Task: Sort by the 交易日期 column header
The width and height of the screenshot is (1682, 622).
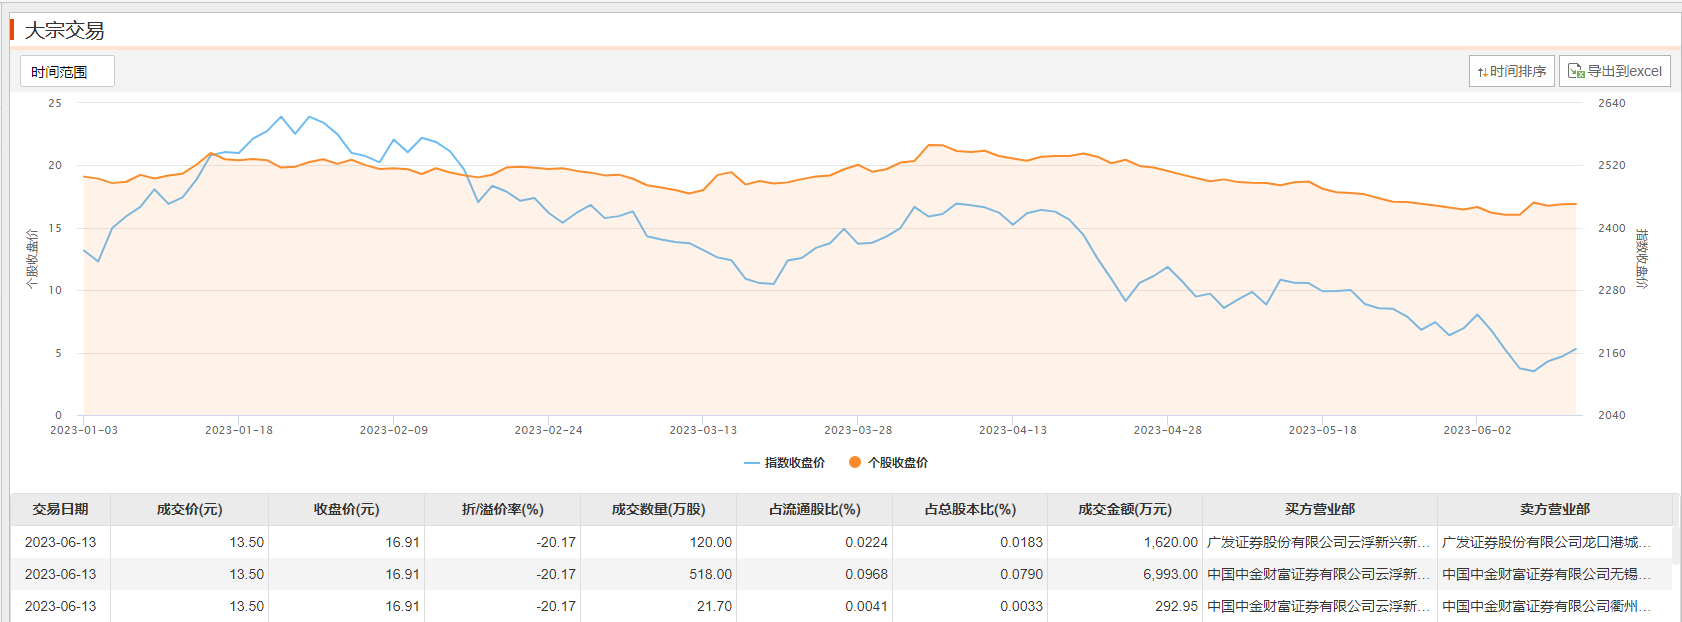Action: [x=60, y=510]
